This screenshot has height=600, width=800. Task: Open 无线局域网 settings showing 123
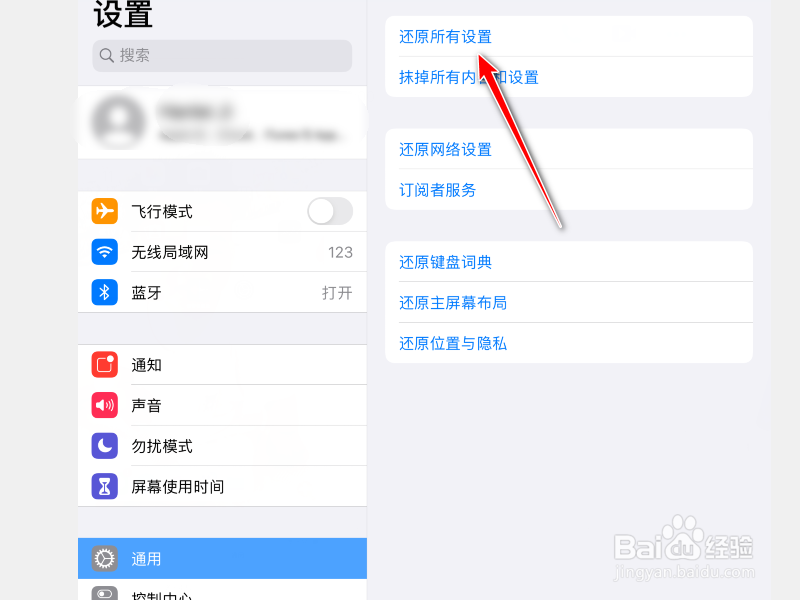click(x=222, y=252)
